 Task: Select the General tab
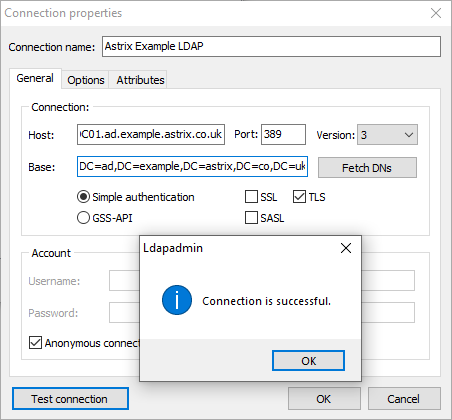[x=35, y=78]
